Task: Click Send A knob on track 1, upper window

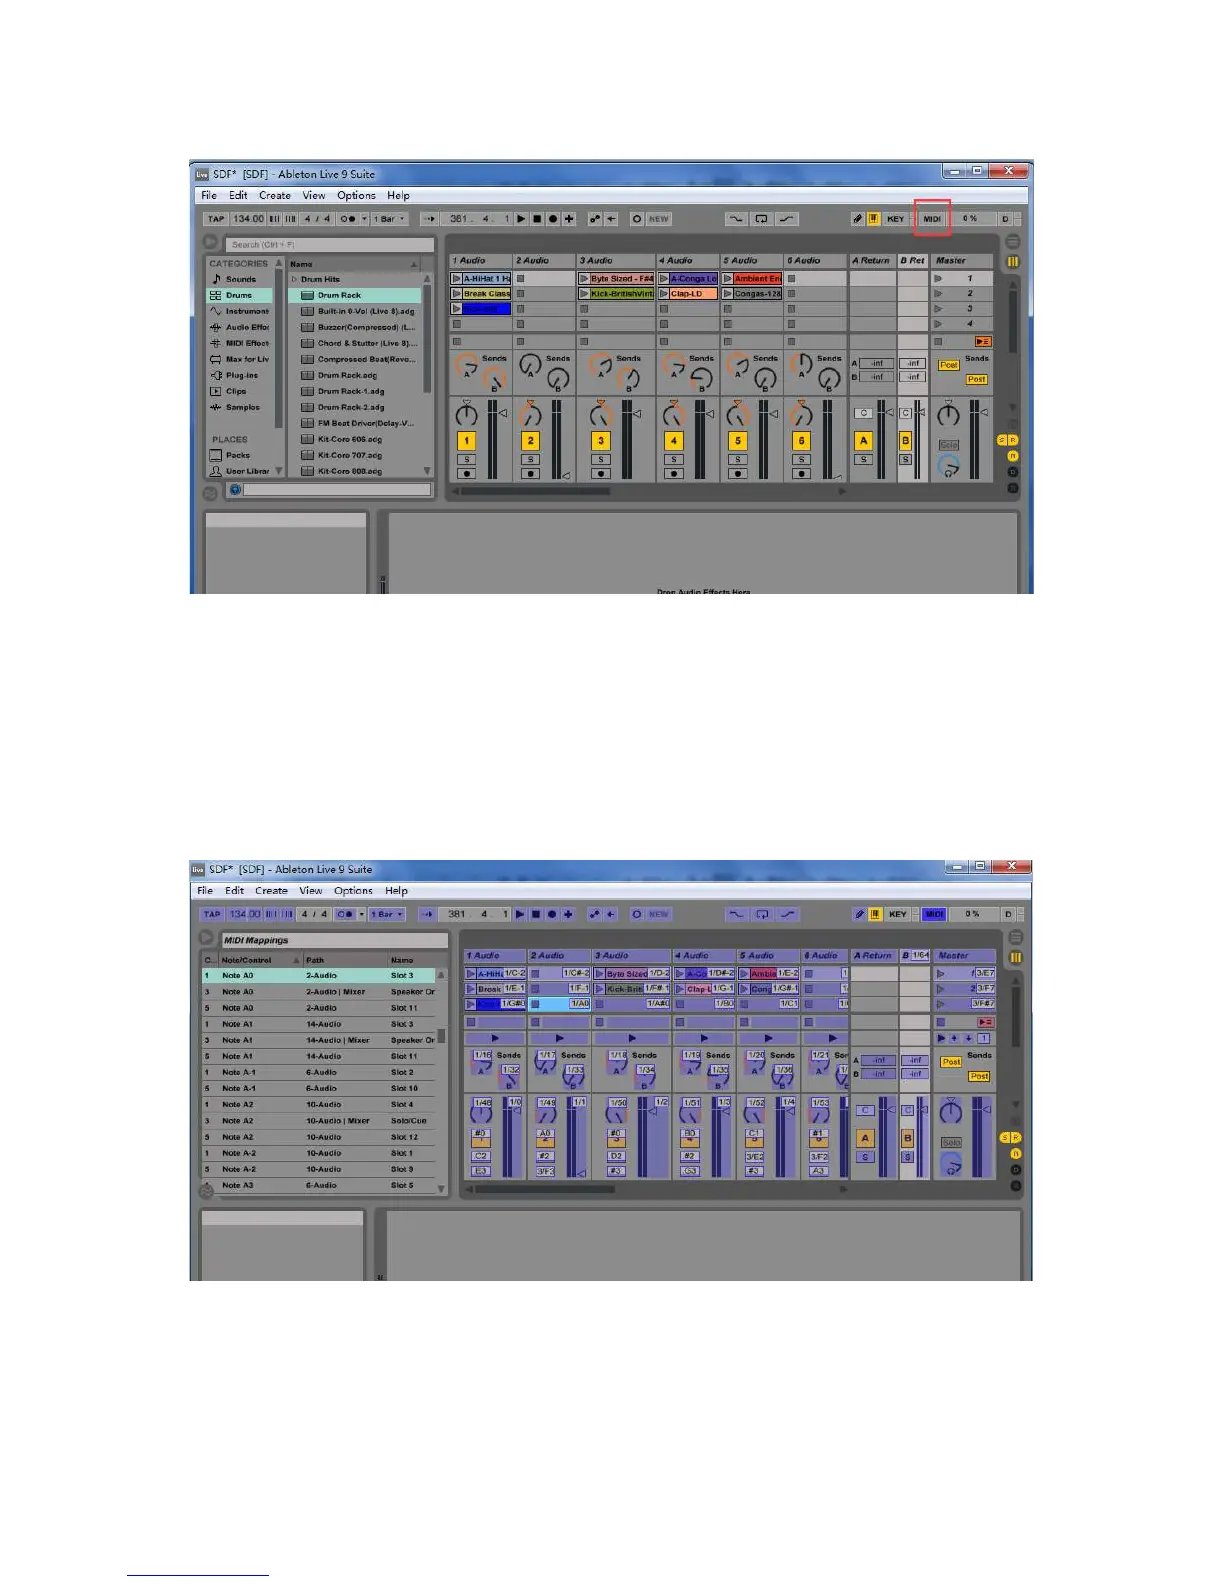Action: coord(465,365)
